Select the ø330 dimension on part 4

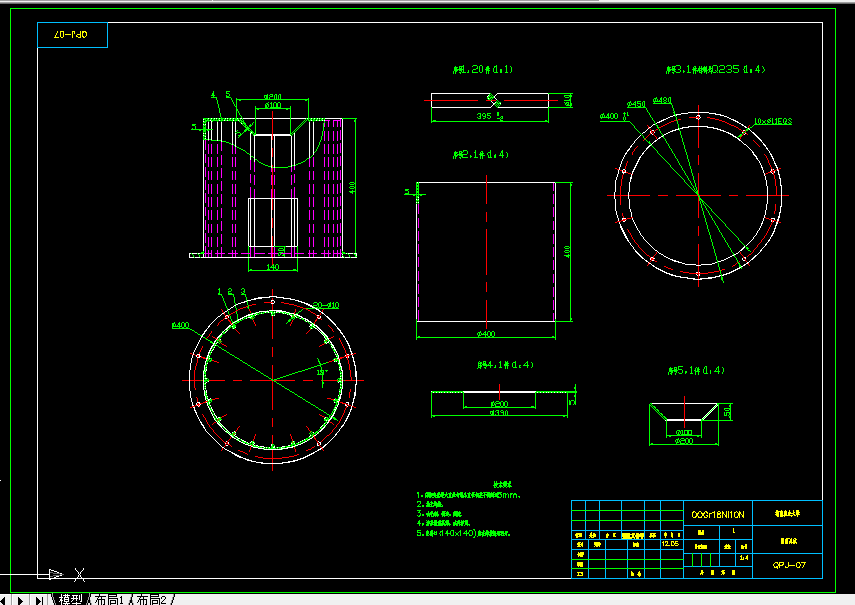click(499, 413)
